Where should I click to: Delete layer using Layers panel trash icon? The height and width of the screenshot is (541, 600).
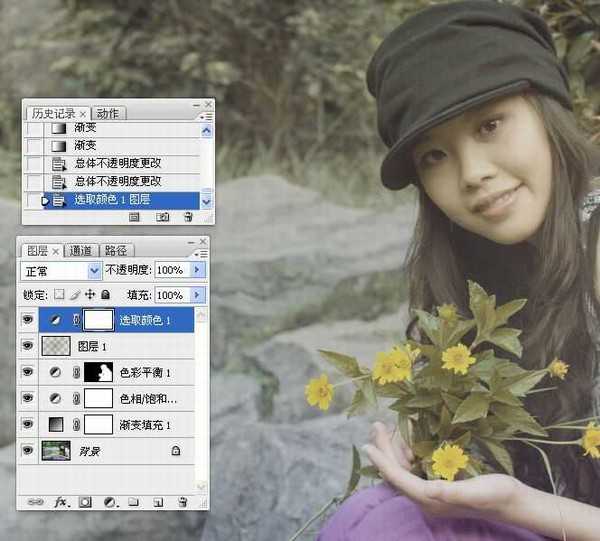(182, 501)
